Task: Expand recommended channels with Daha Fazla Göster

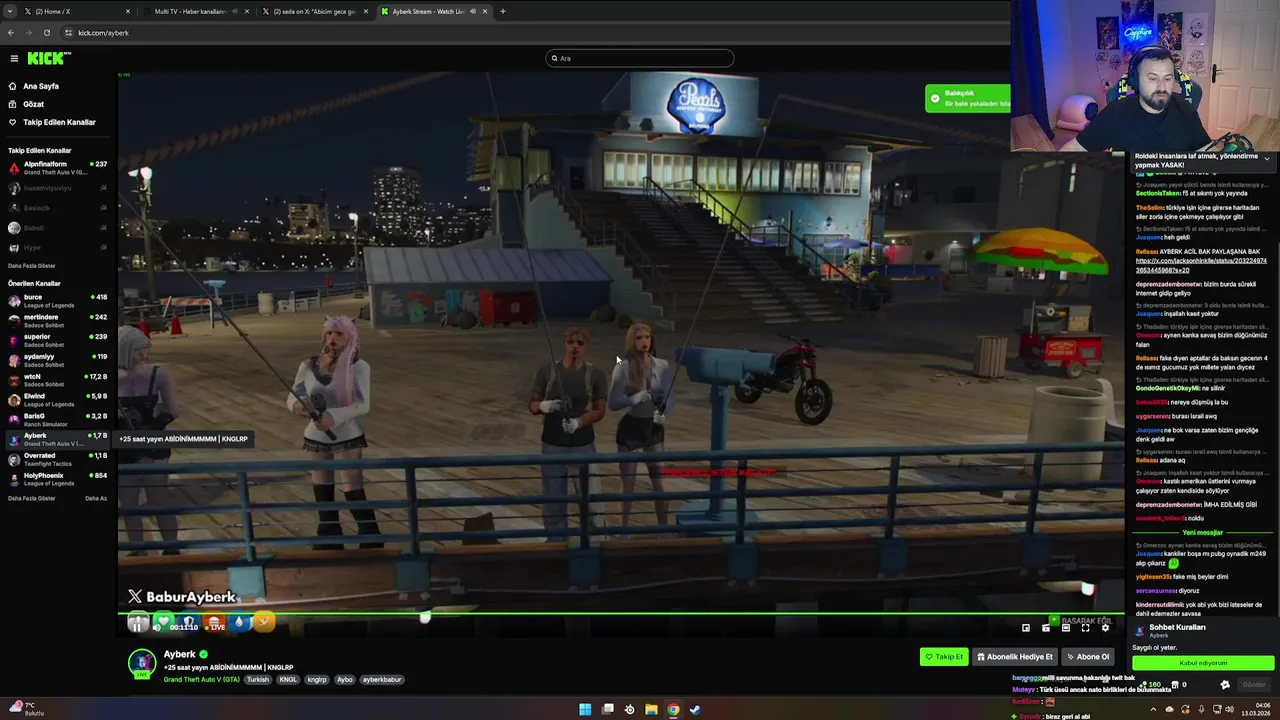Action: pos(32,498)
